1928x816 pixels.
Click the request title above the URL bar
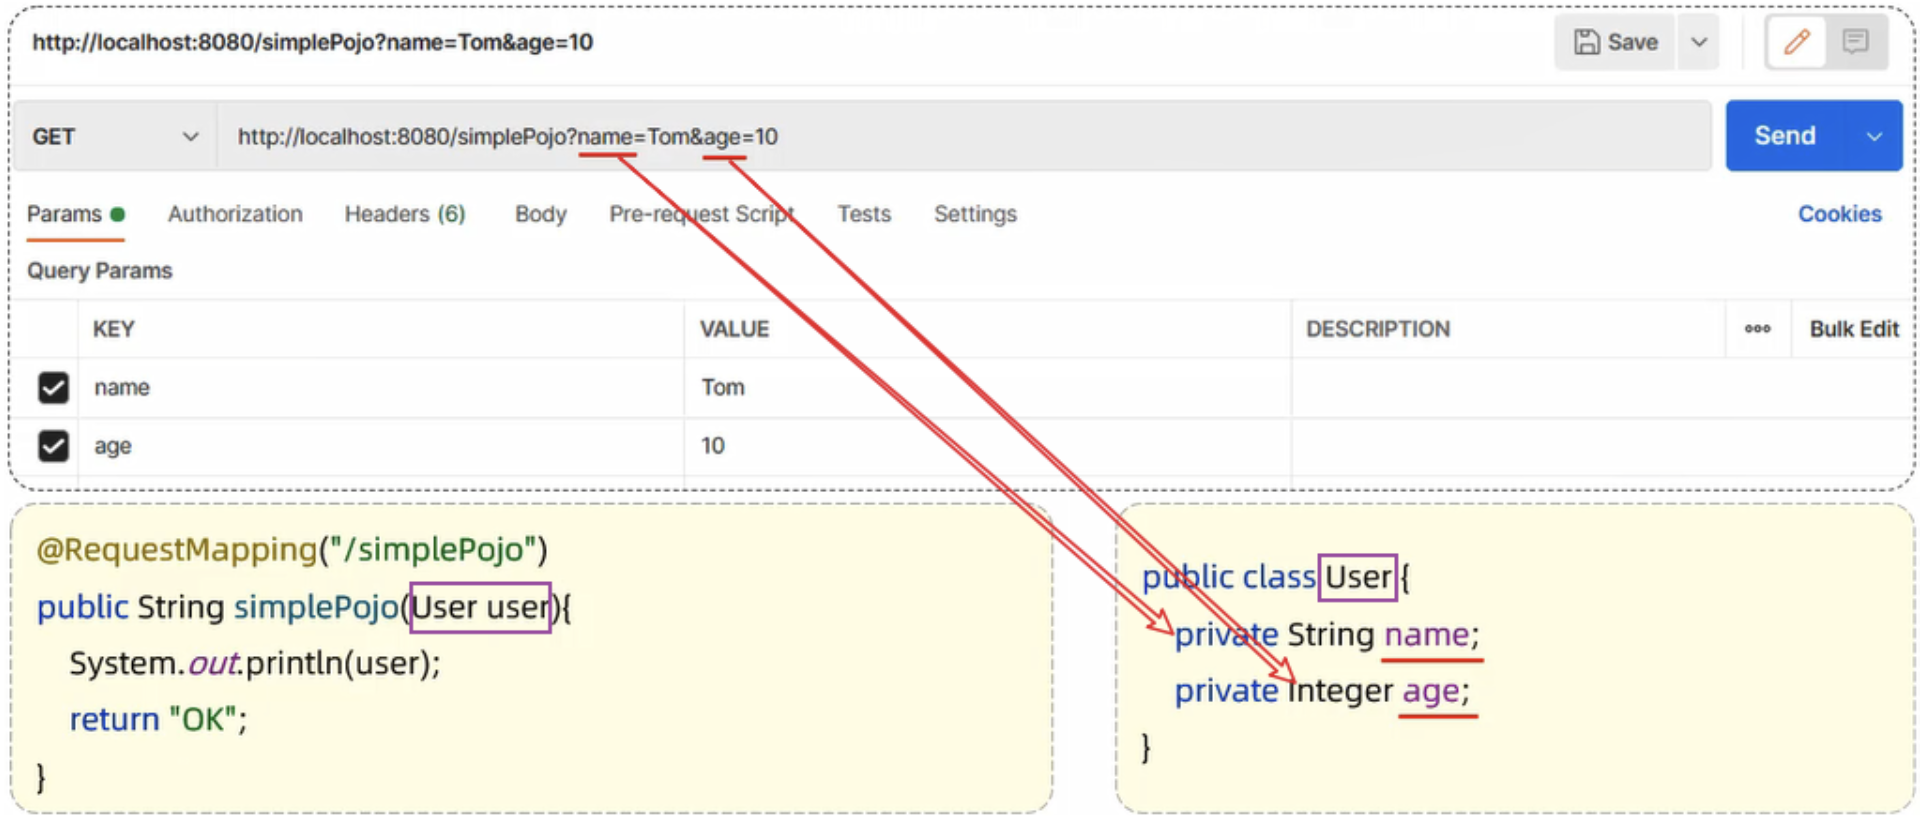click(x=313, y=42)
